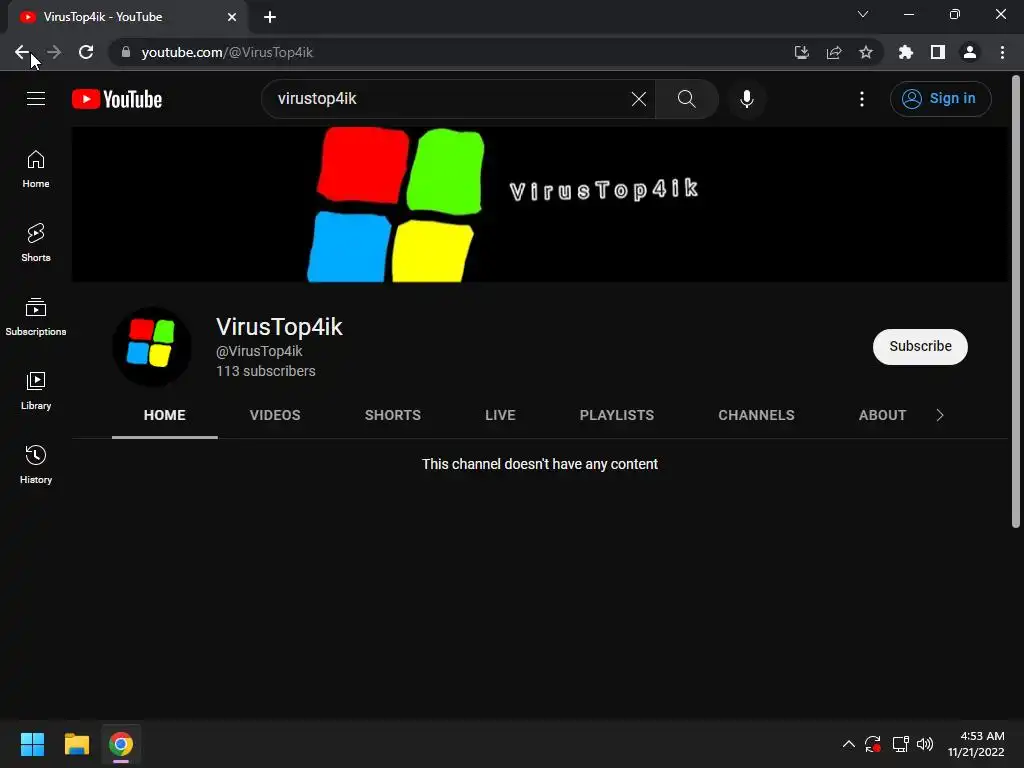Click the network icon in system tray
This screenshot has height=768, width=1024.
coord(900,744)
